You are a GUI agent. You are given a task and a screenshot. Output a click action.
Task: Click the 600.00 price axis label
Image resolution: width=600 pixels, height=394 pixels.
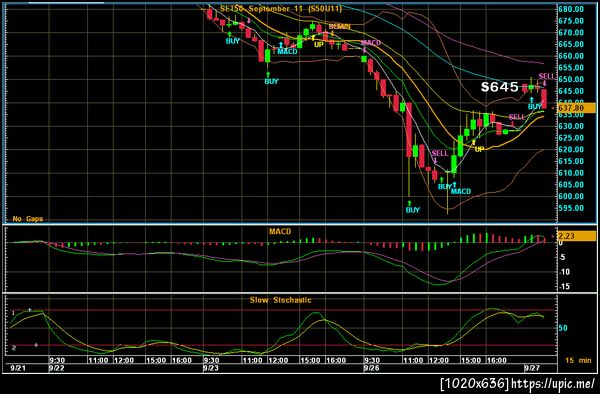[571, 196]
